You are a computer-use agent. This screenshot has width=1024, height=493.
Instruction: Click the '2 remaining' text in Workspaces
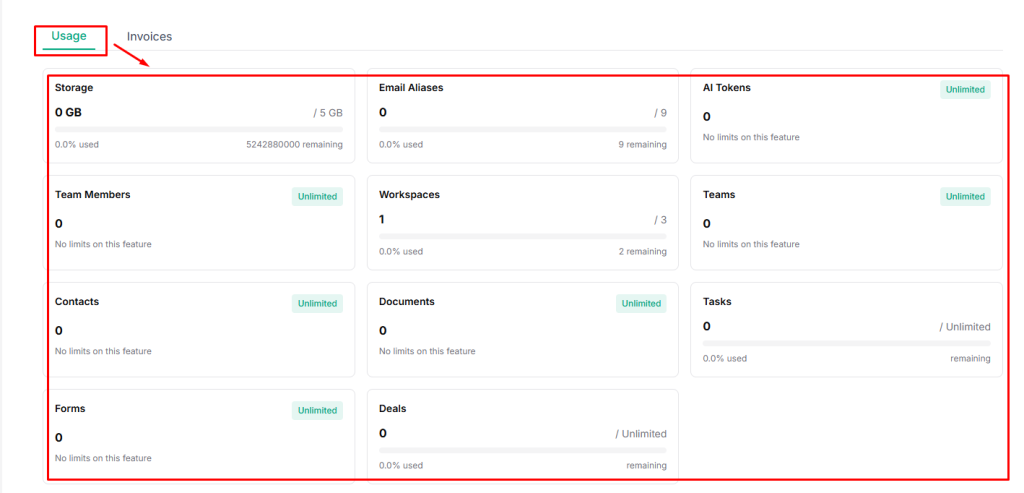tap(642, 252)
